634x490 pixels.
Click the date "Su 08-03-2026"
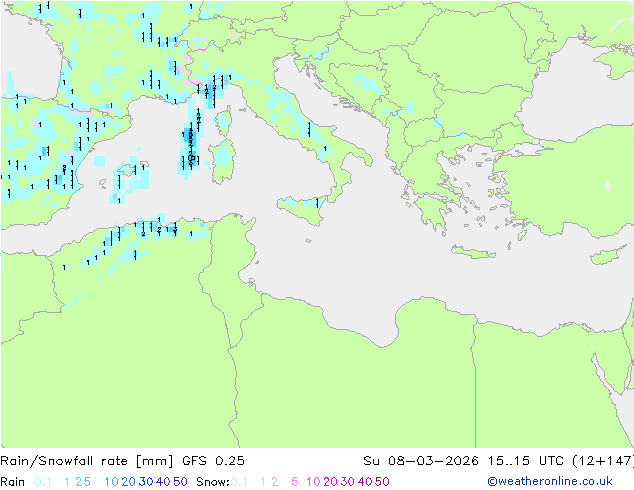[x=421, y=461]
